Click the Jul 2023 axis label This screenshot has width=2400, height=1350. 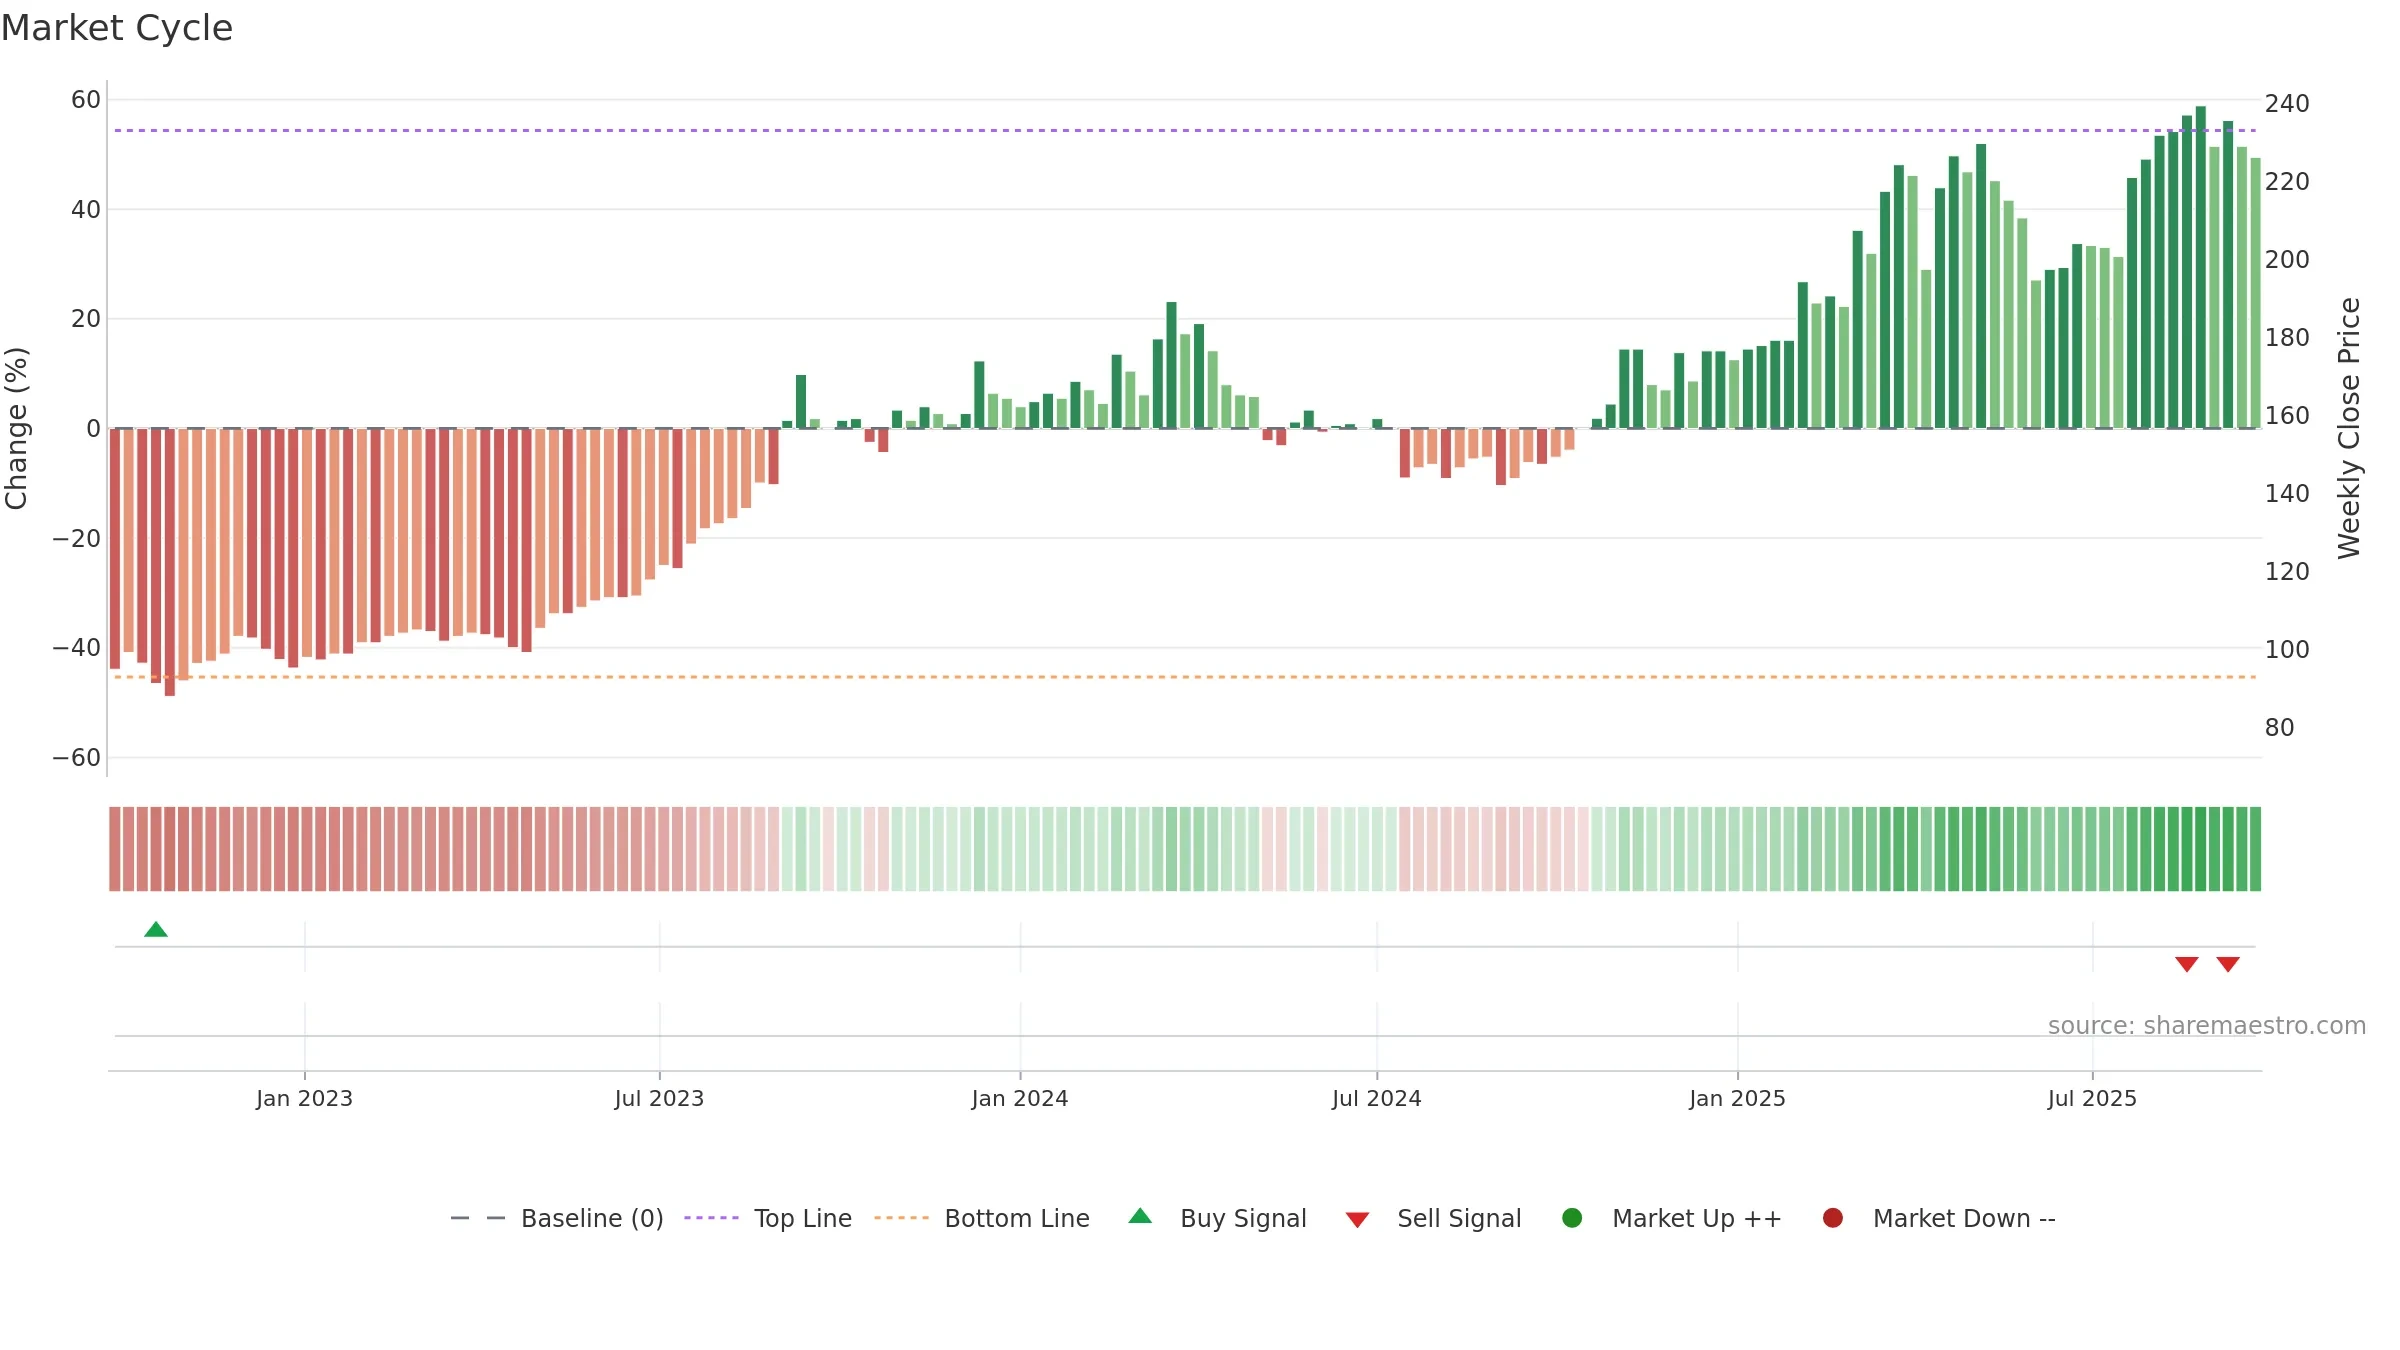(x=659, y=1099)
